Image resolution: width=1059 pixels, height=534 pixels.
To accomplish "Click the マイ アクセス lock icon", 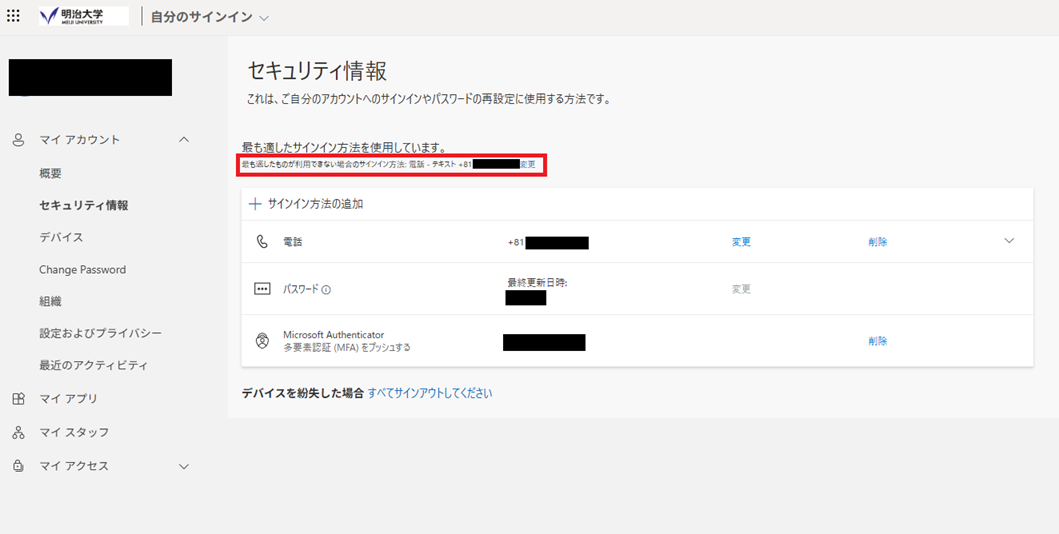I will coord(18,466).
